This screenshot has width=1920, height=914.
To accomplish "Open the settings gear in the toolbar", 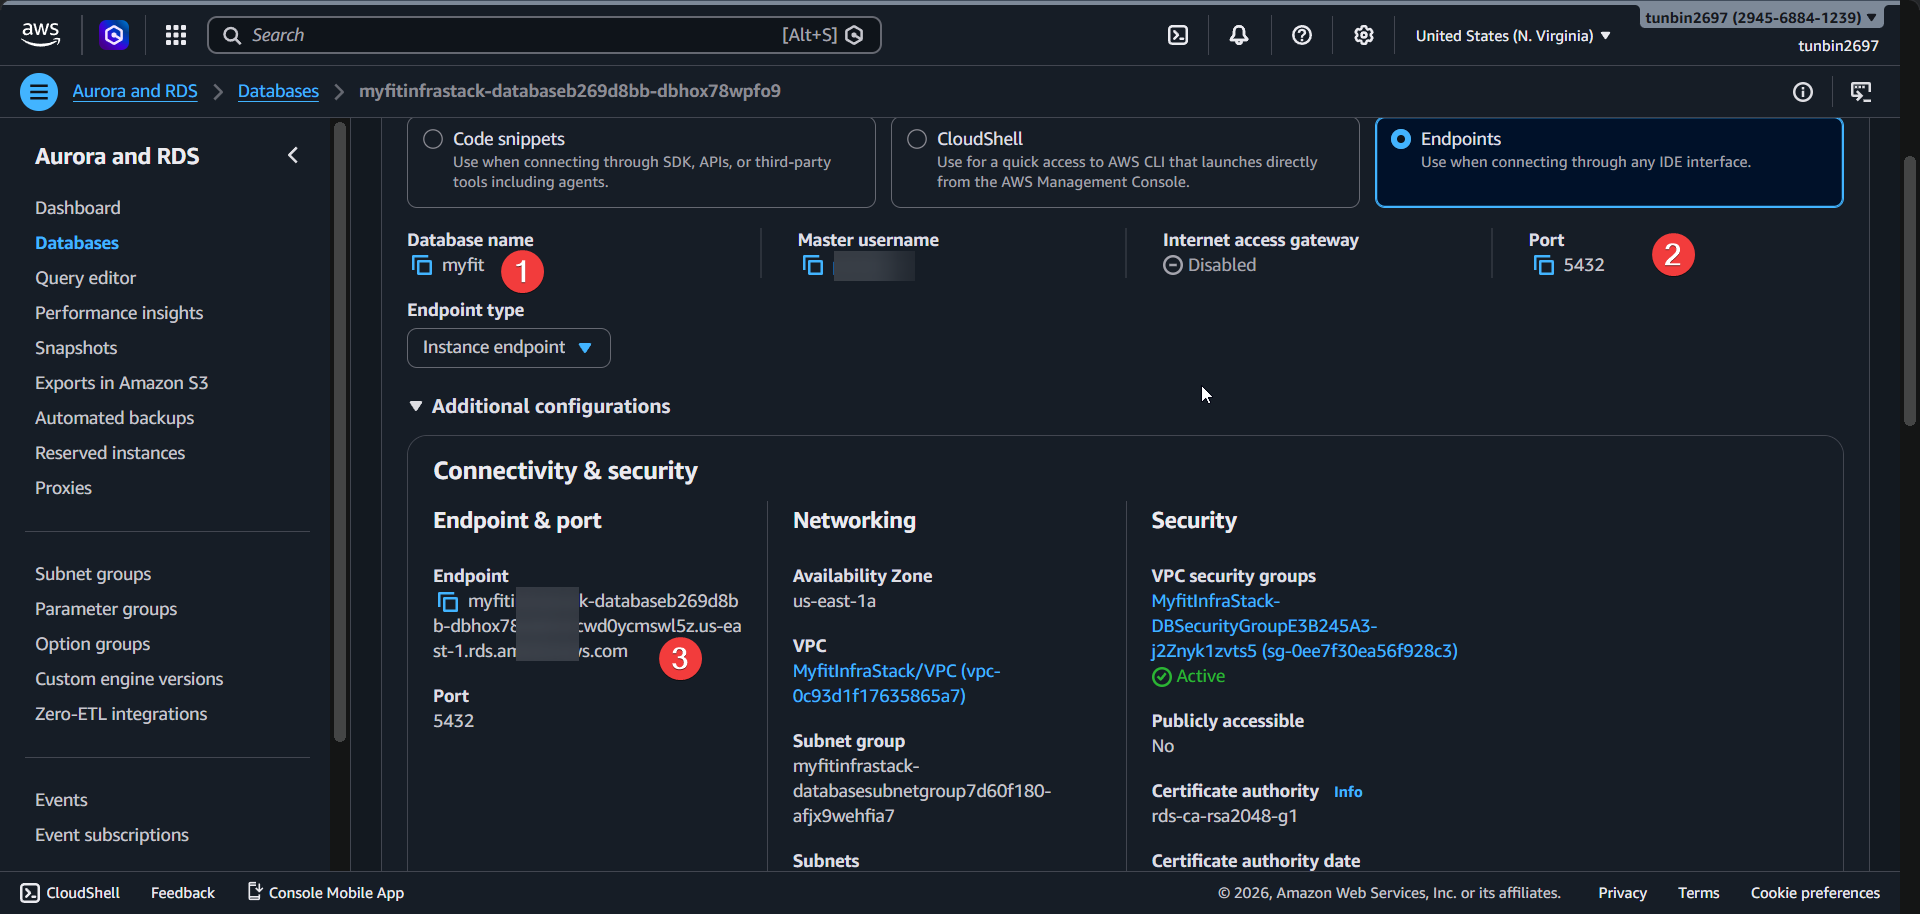I will [x=1363, y=34].
